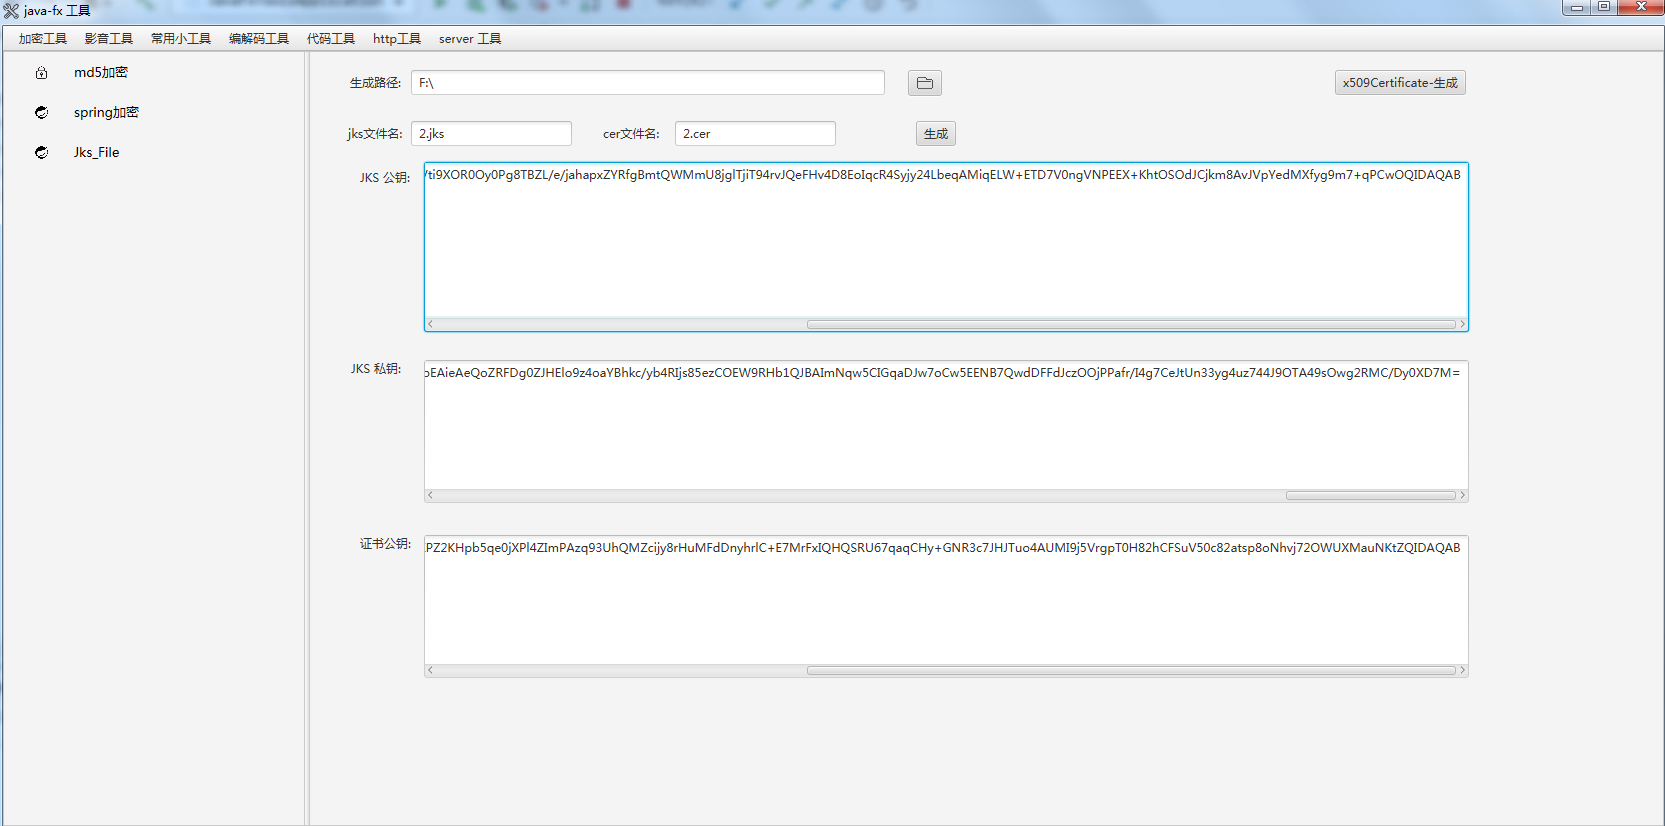1665x826 pixels.
Task: Open the 代码工具 menu
Action: [330, 39]
